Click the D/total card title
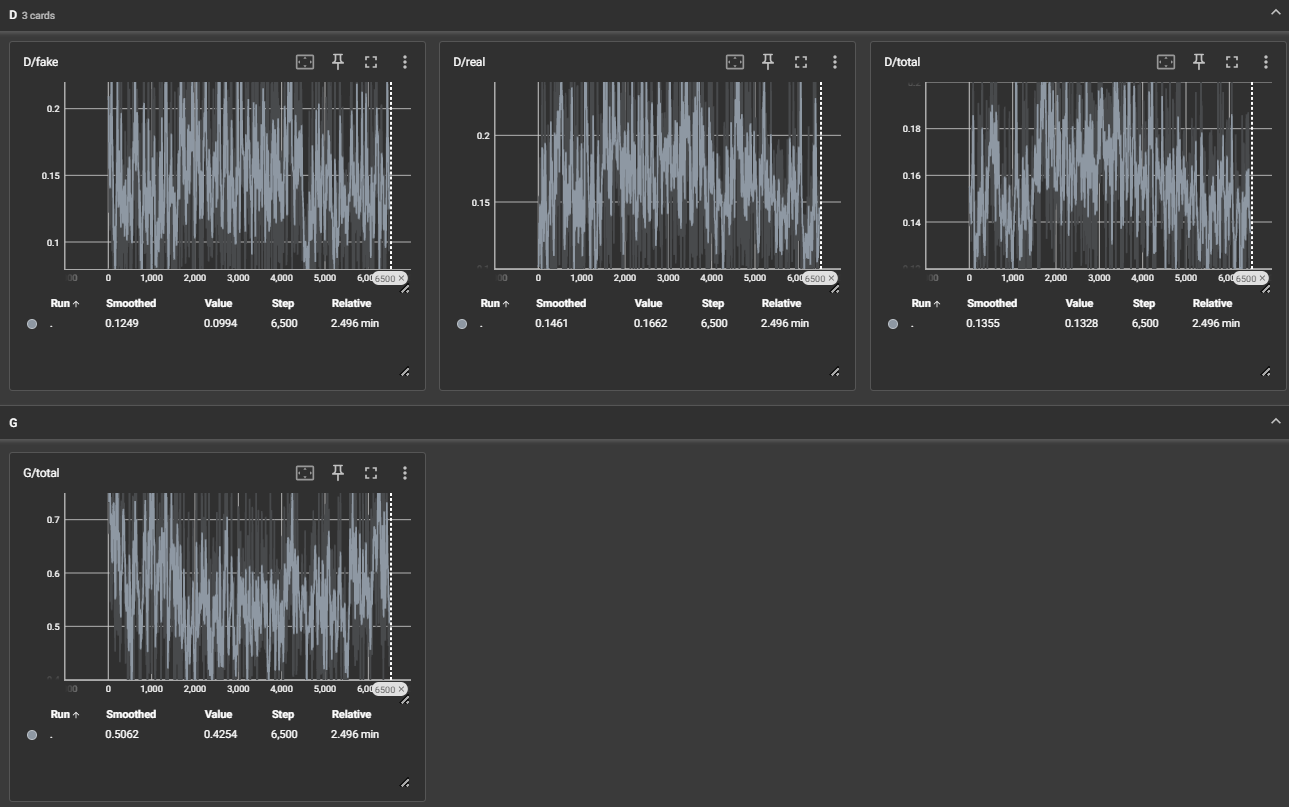 click(902, 62)
